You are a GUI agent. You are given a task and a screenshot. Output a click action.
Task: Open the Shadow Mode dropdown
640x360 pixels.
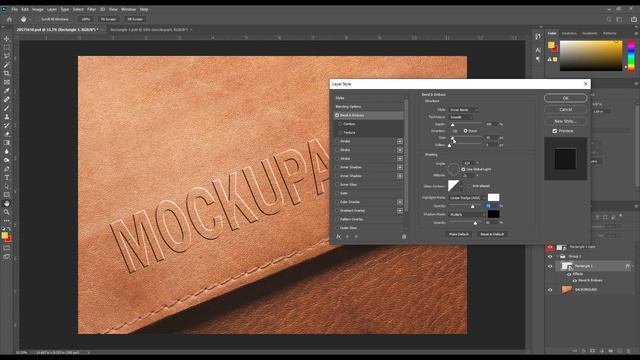tap(467, 214)
